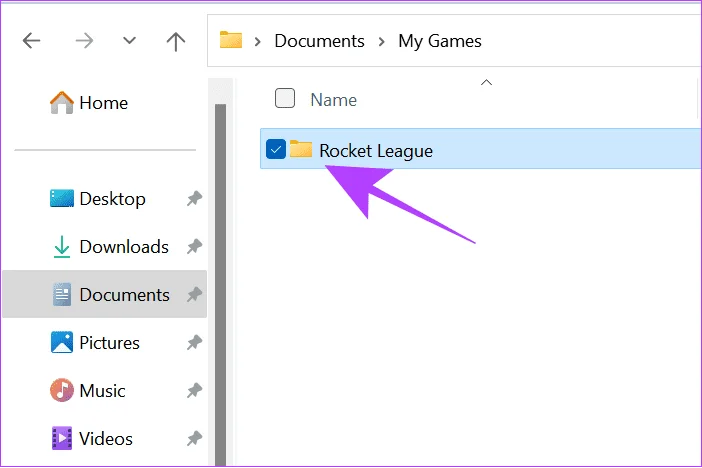
Task: Click the pin icon beside Videos
Action: pyautogui.click(x=194, y=438)
